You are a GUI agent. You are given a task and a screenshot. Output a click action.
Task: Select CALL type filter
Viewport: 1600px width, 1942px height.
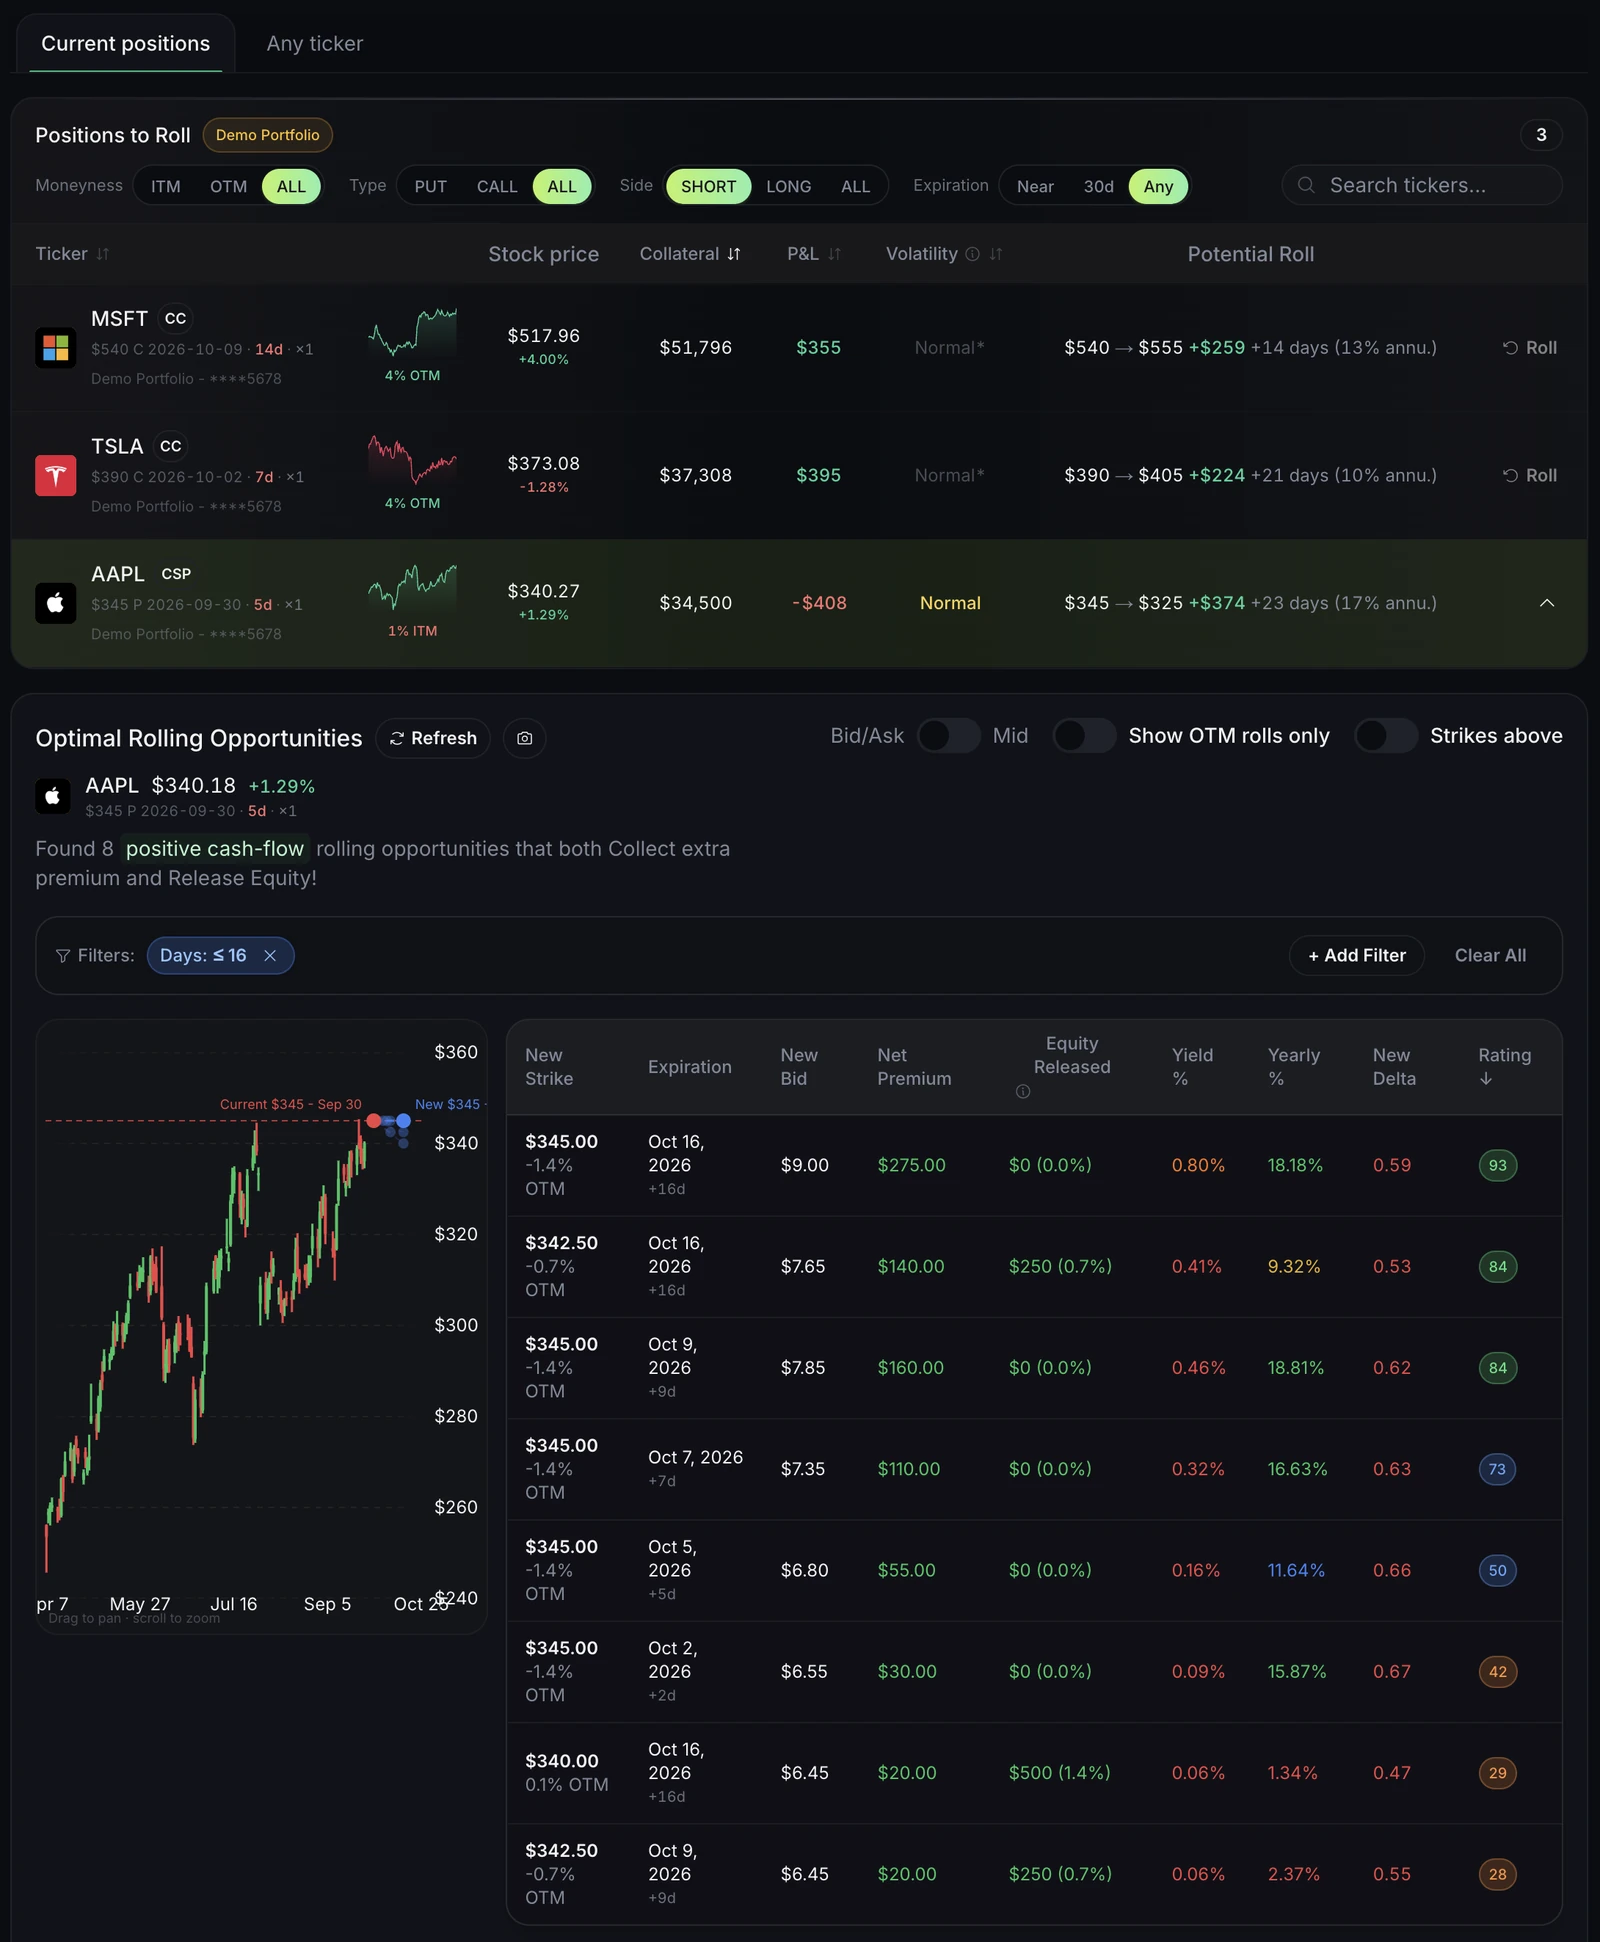point(497,186)
